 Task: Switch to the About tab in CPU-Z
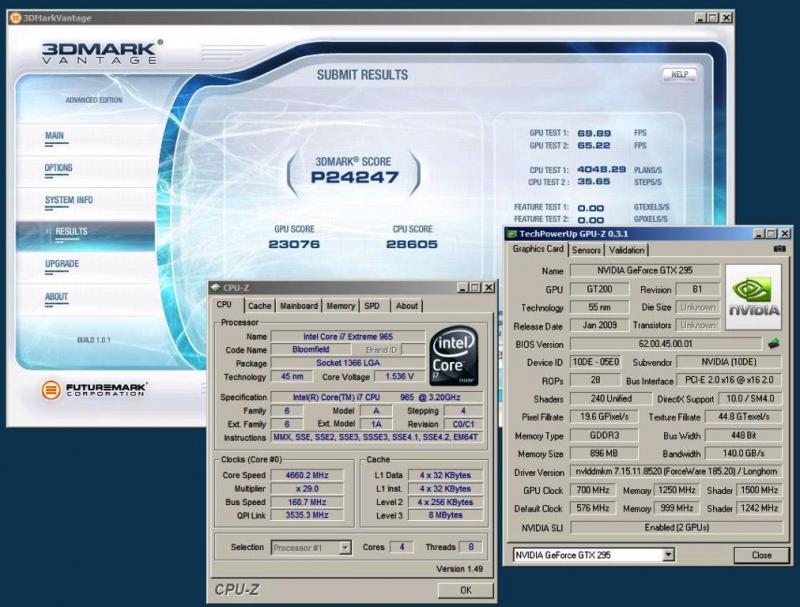click(x=407, y=306)
